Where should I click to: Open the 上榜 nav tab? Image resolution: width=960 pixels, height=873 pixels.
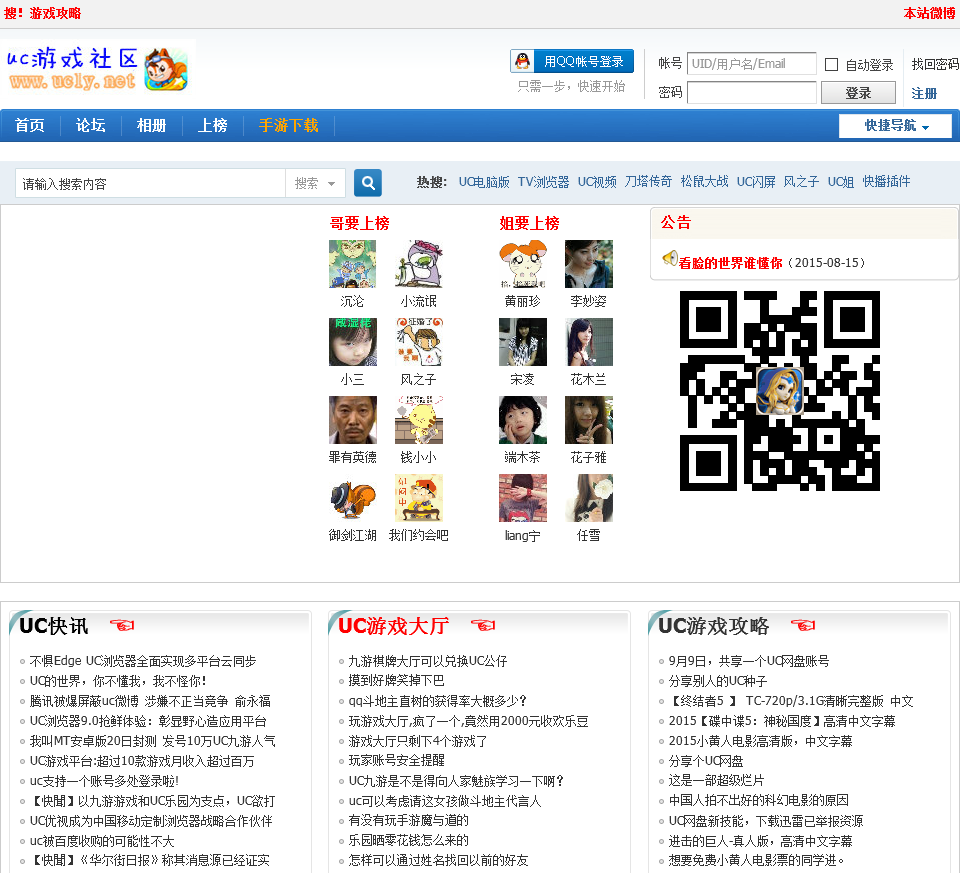click(x=212, y=126)
